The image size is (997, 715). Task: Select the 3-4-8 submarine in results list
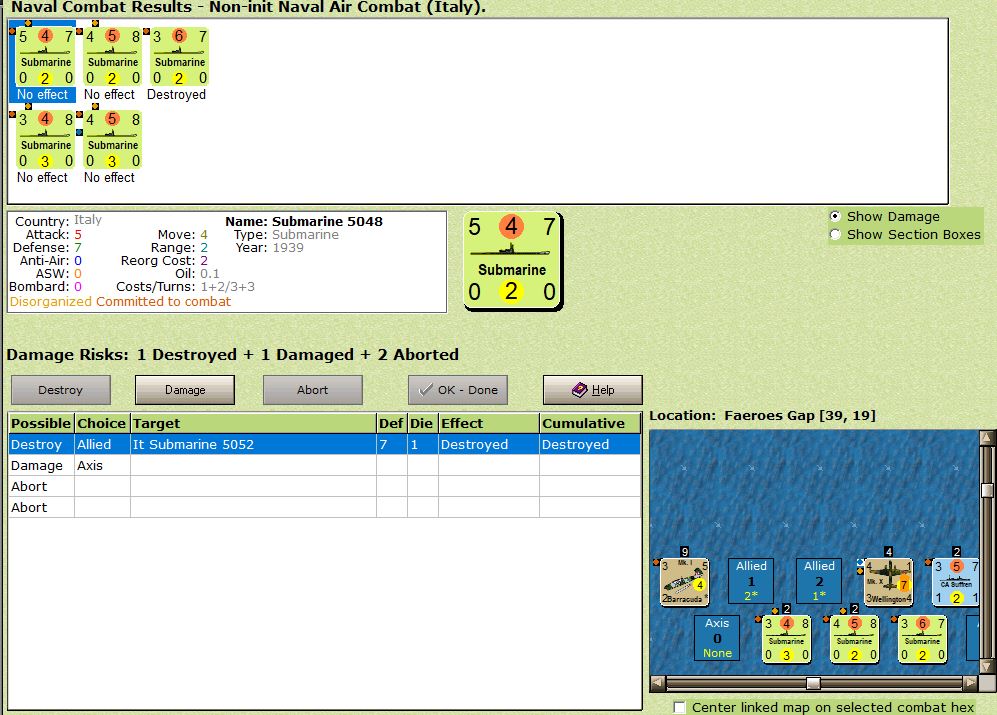(45, 140)
